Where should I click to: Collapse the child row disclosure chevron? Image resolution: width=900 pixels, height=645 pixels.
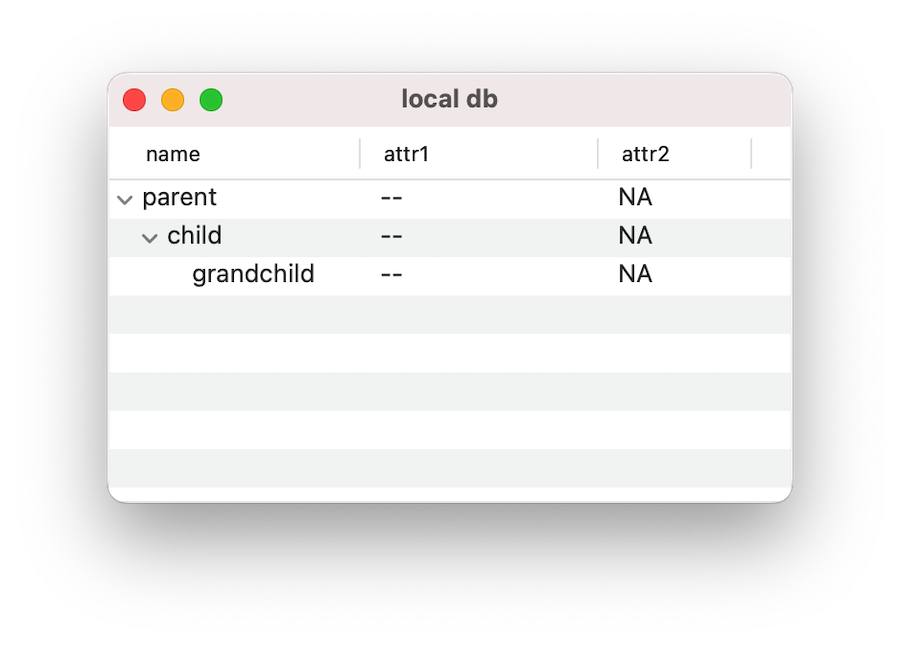point(150,237)
